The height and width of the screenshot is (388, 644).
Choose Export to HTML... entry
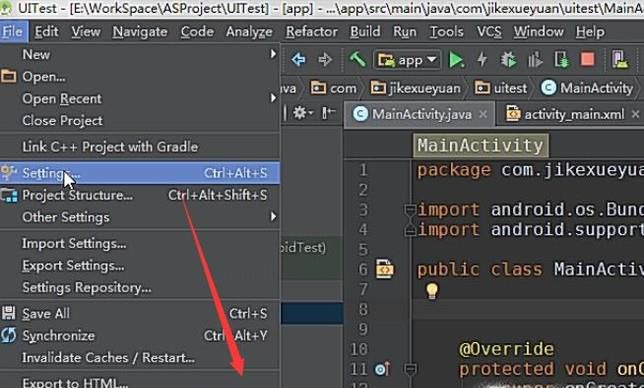tap(140, 382)
